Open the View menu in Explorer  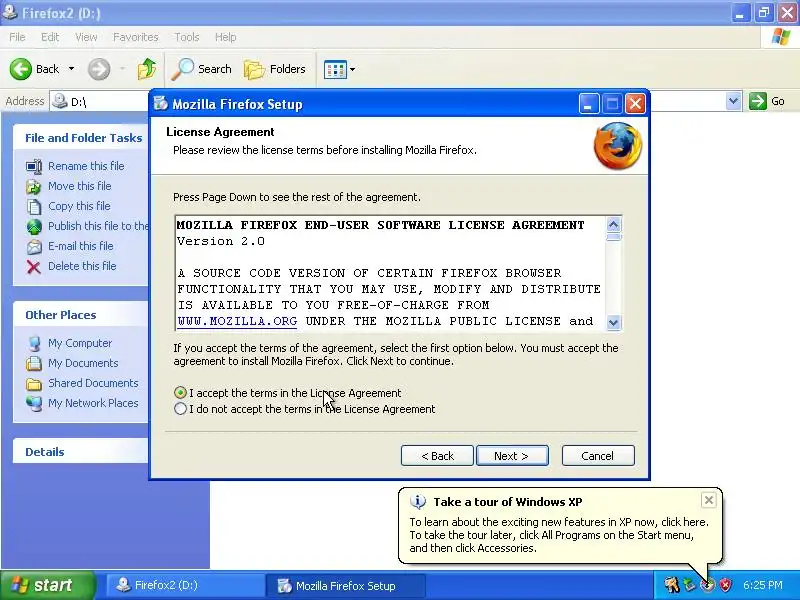coord(86,37)
